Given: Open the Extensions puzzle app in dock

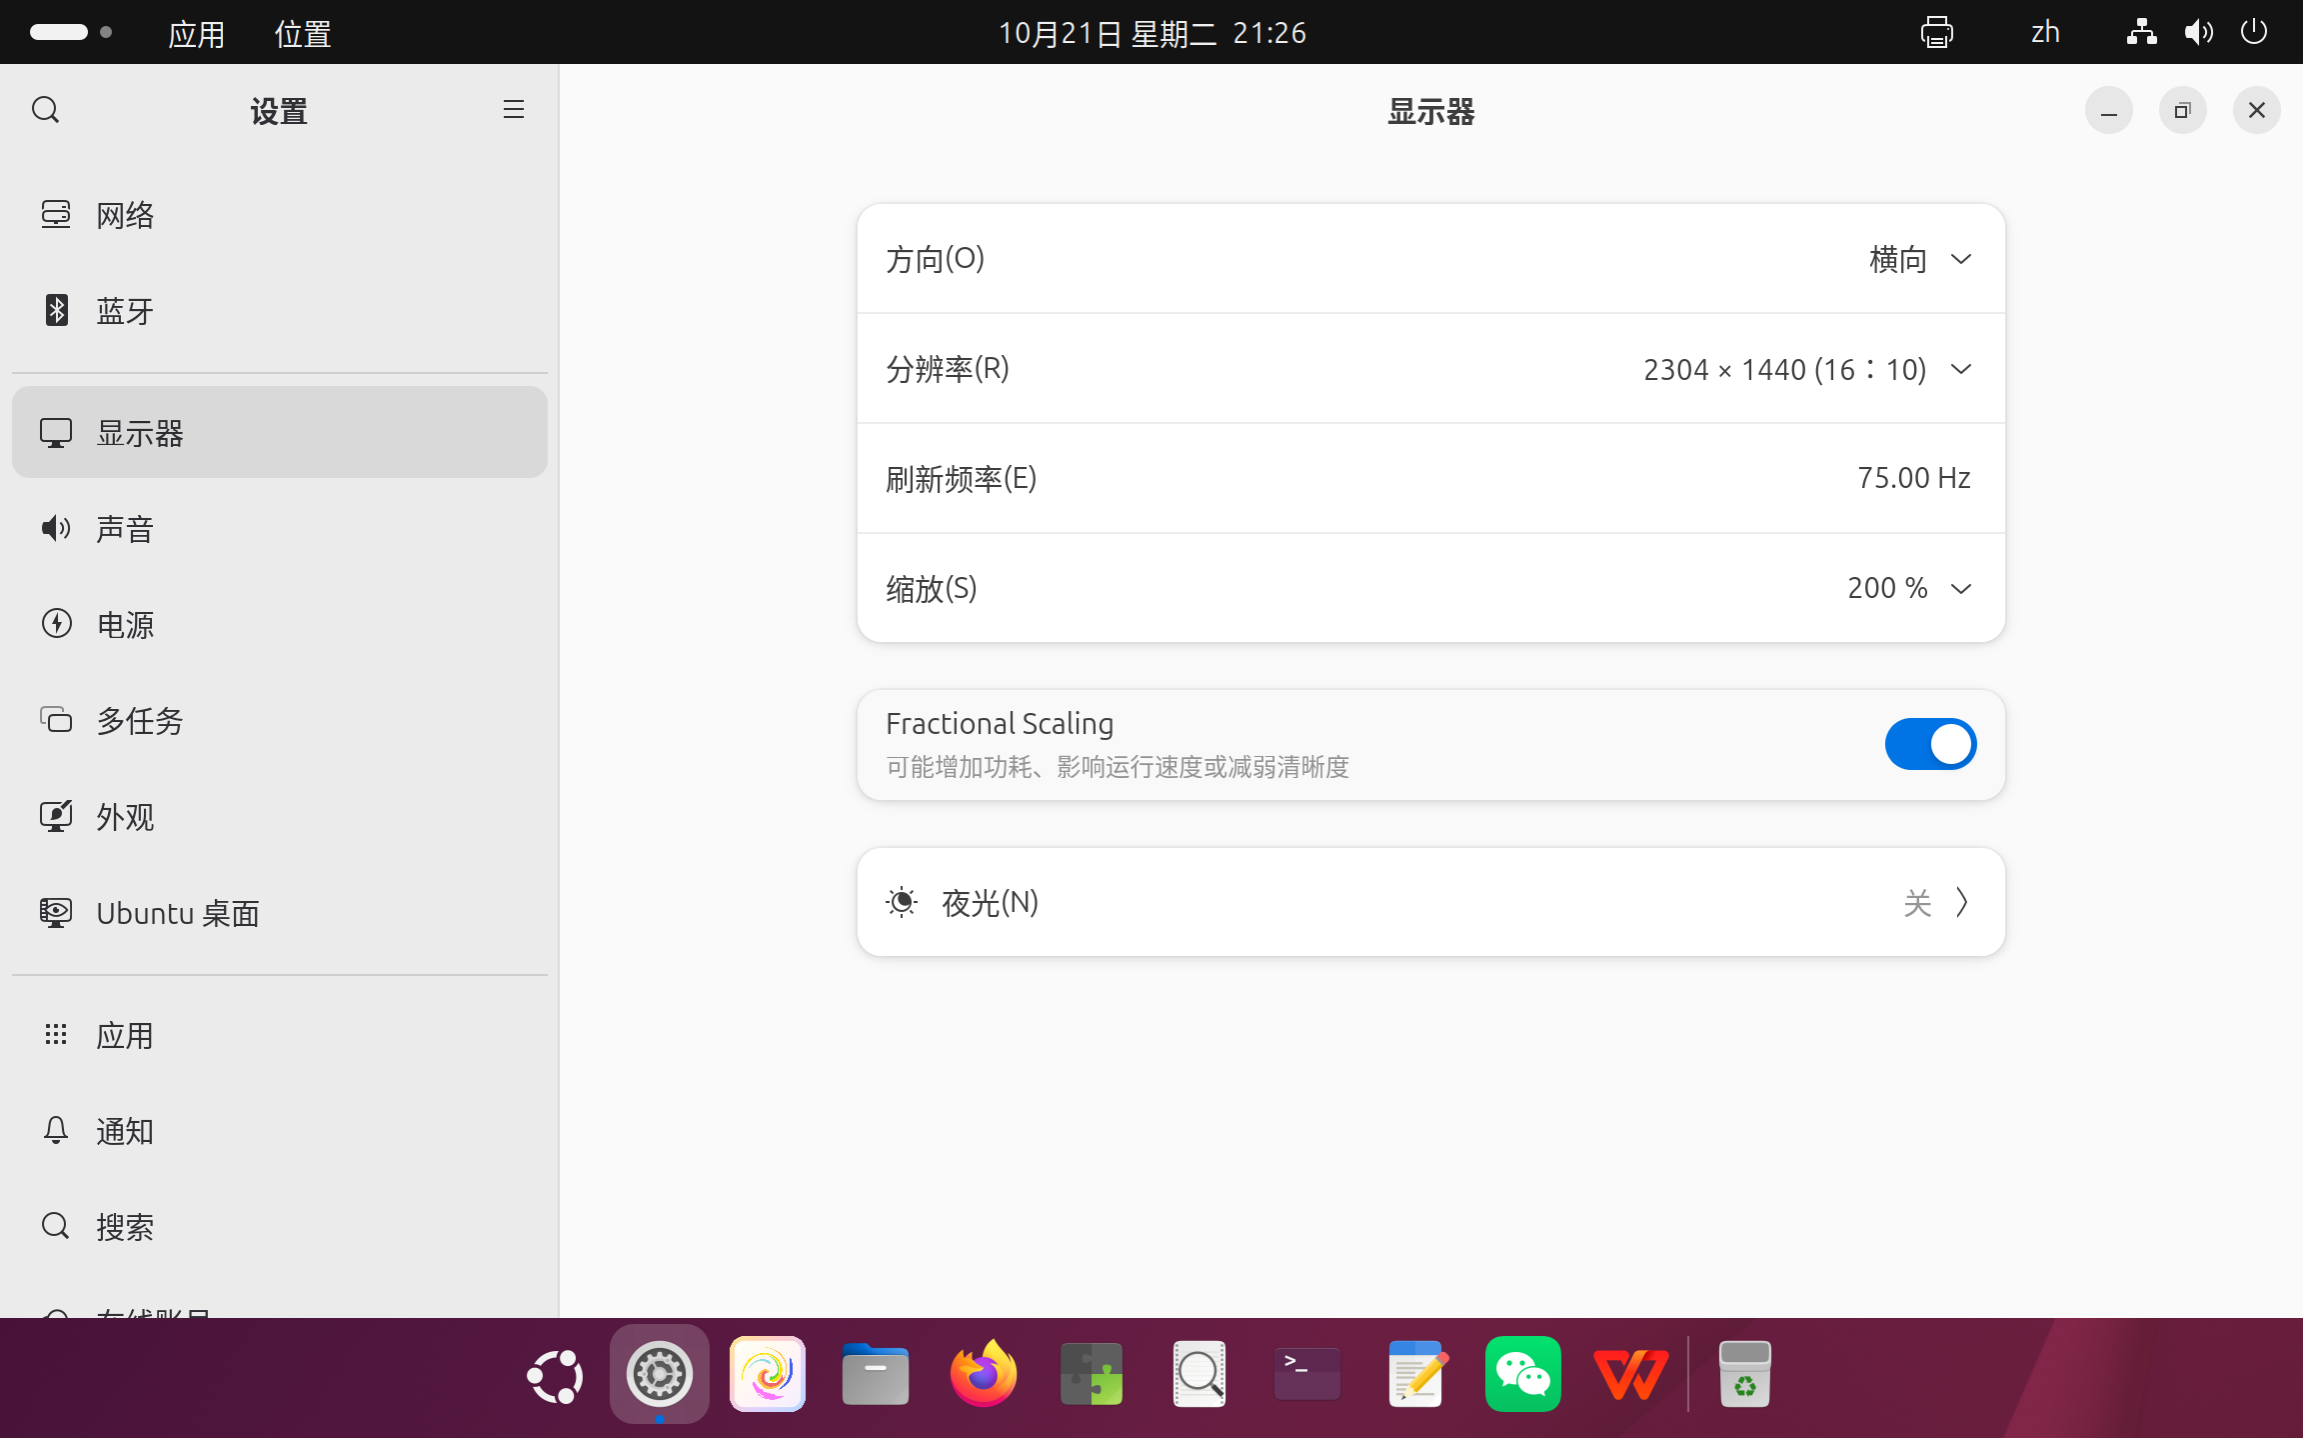Looking at the screenshot, I should [1091, 1374].
